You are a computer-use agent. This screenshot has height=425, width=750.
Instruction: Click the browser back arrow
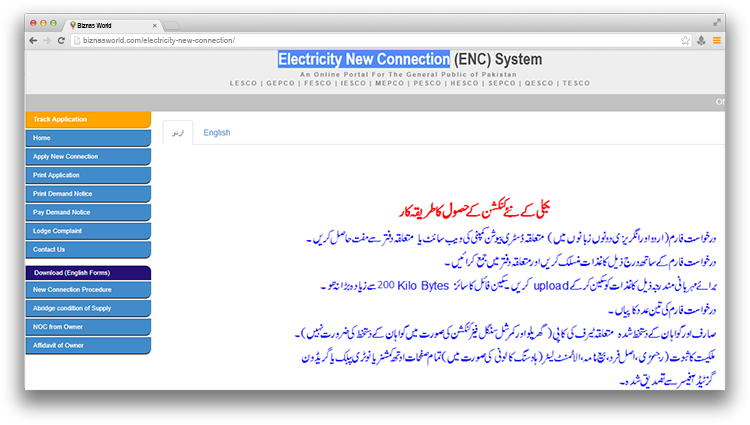click(33, 40)
